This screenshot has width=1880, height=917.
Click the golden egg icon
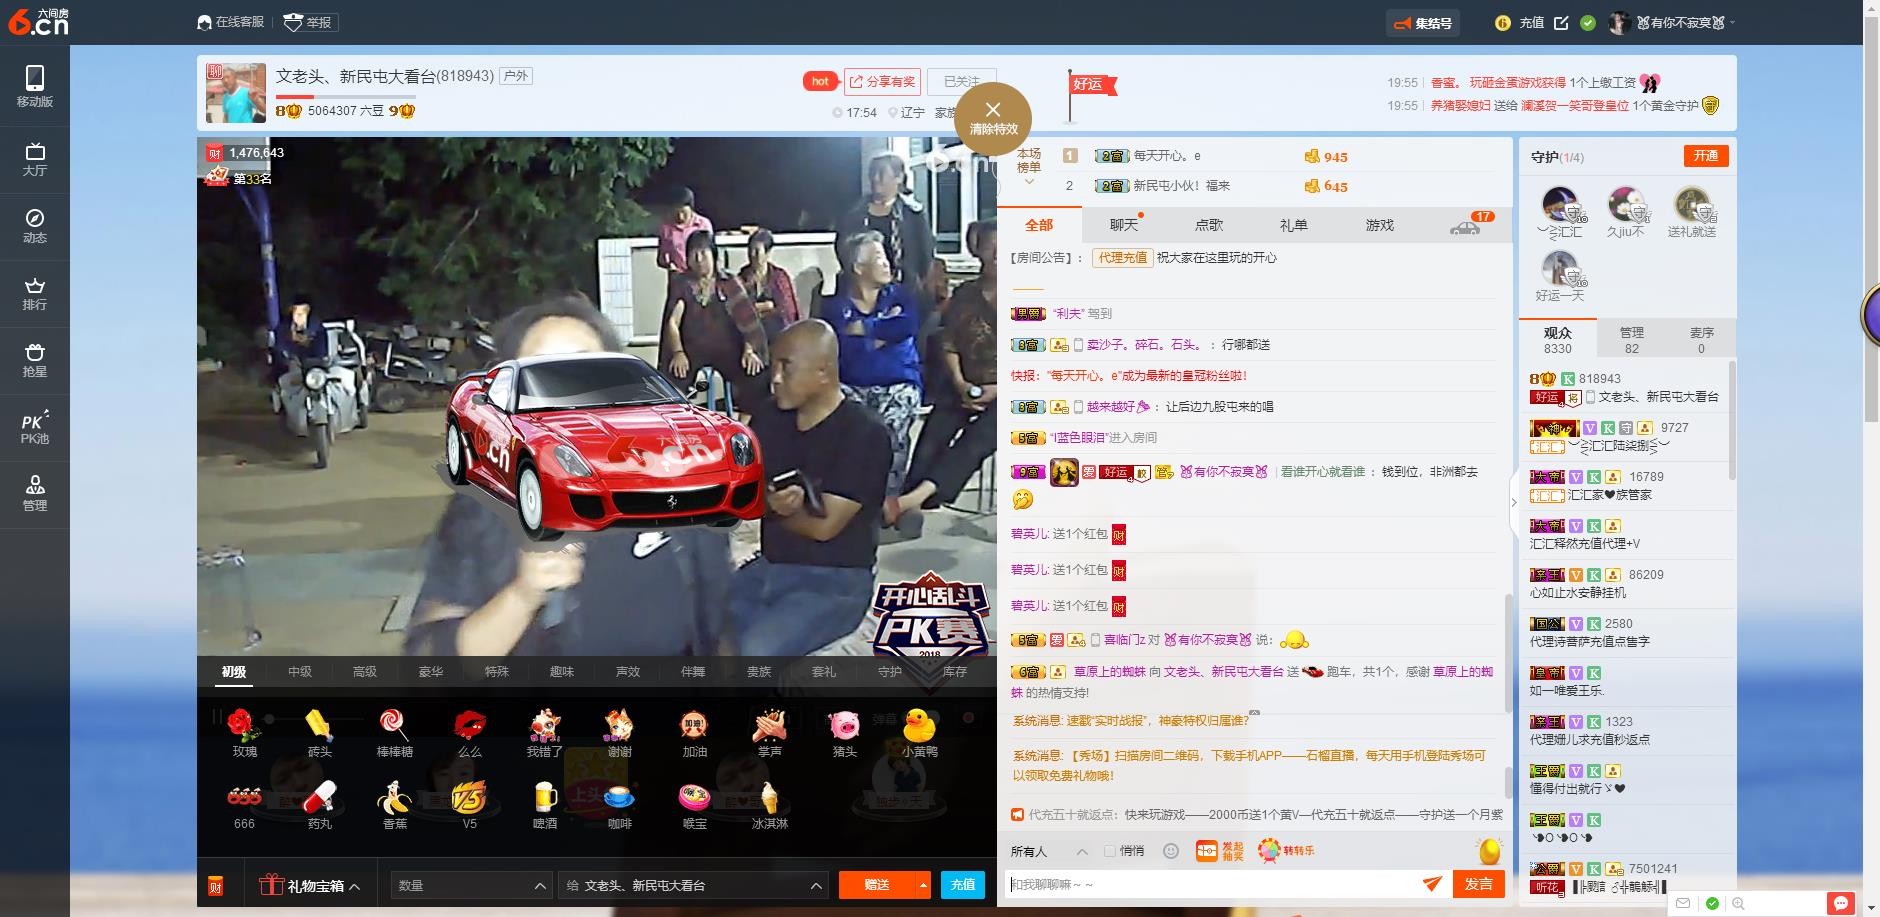coord(1489,850)
